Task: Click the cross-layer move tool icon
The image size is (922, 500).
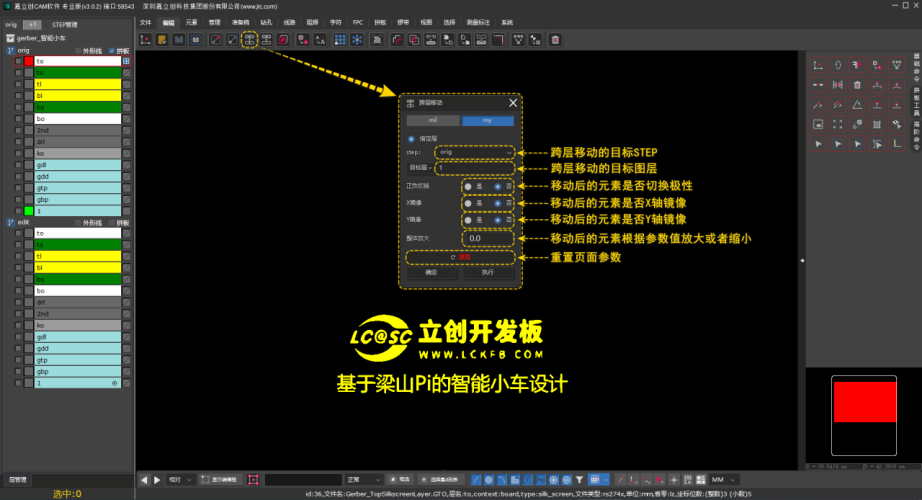Action: coord(249,40)
